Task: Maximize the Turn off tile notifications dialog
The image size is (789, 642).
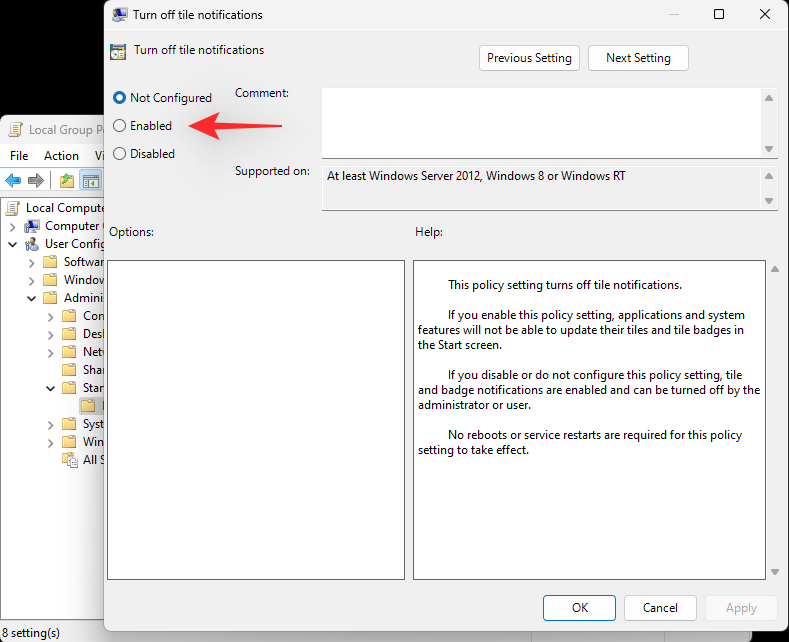Action: tap(719, 14)
